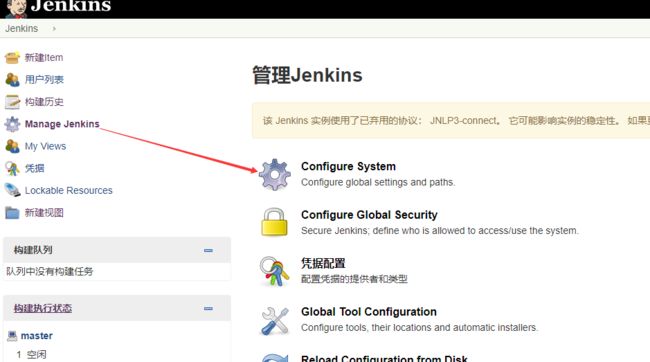Click the My Views user icon

(x=12, y=146)
